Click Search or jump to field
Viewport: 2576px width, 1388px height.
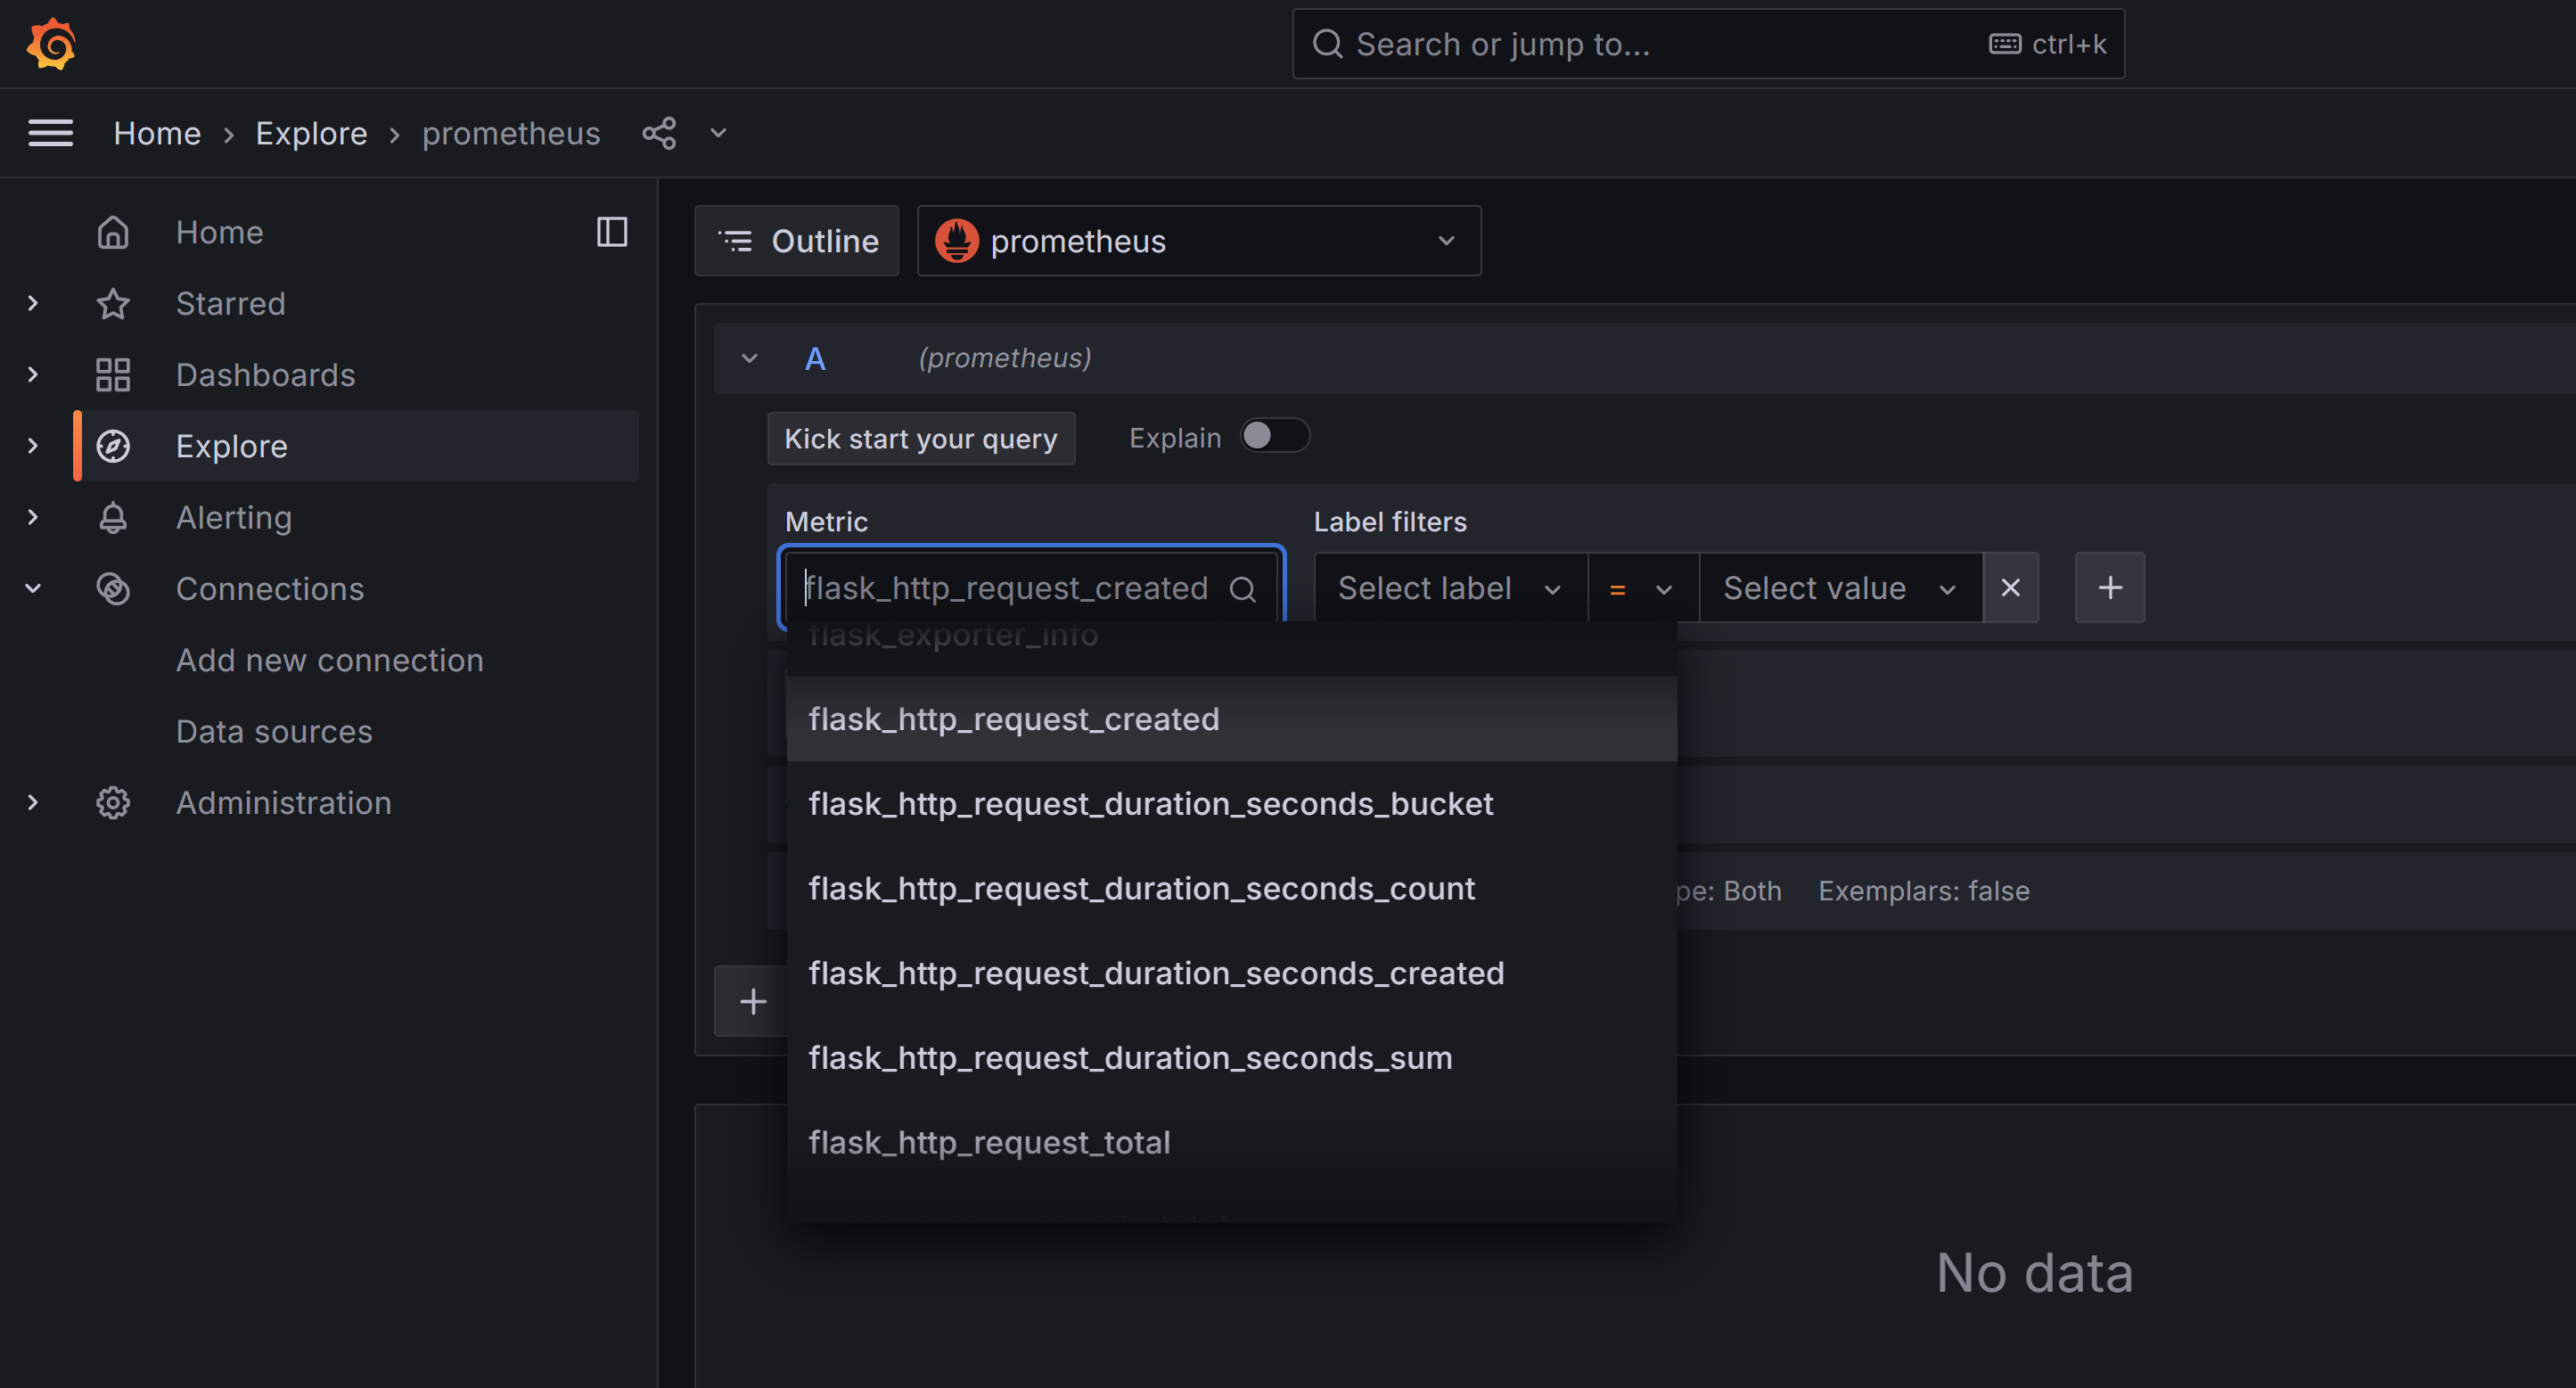(1708, 44)
